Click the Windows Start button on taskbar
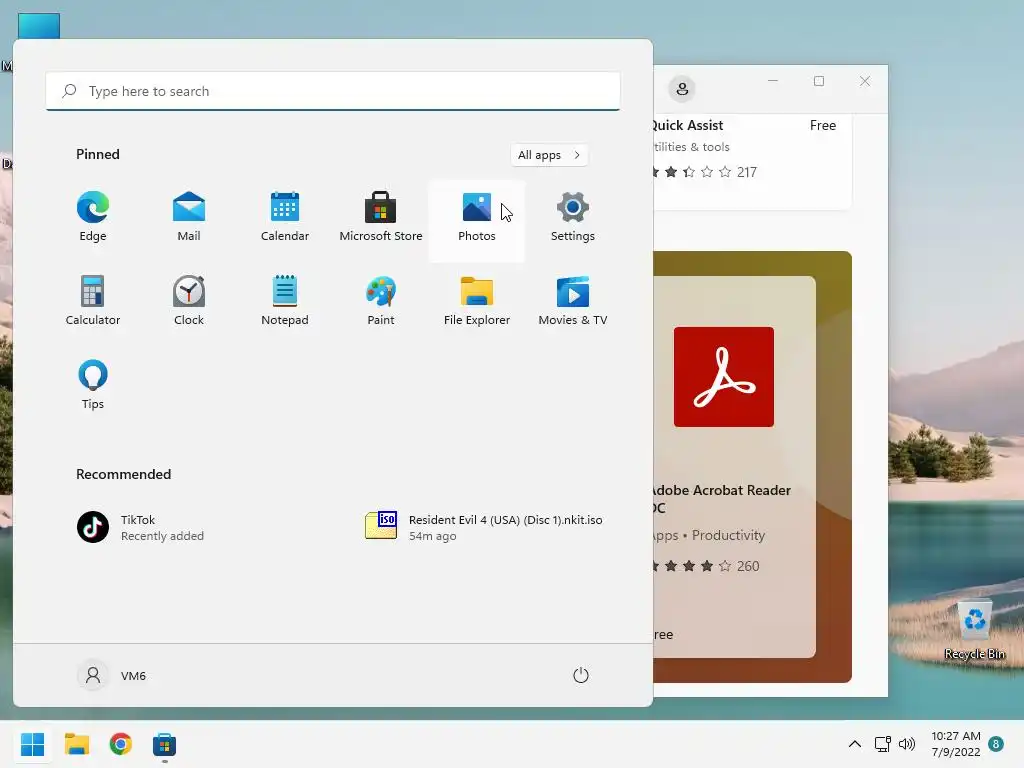 (33, 744)
